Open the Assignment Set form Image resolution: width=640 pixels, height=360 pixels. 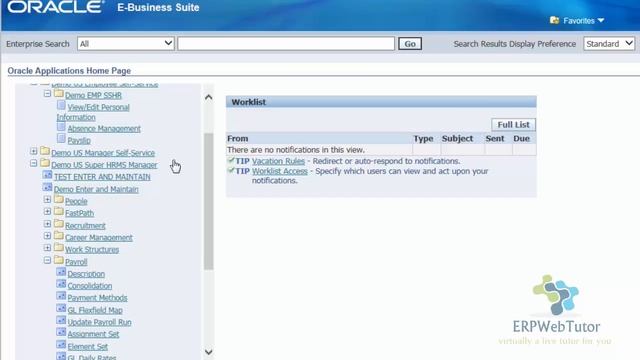93,334
